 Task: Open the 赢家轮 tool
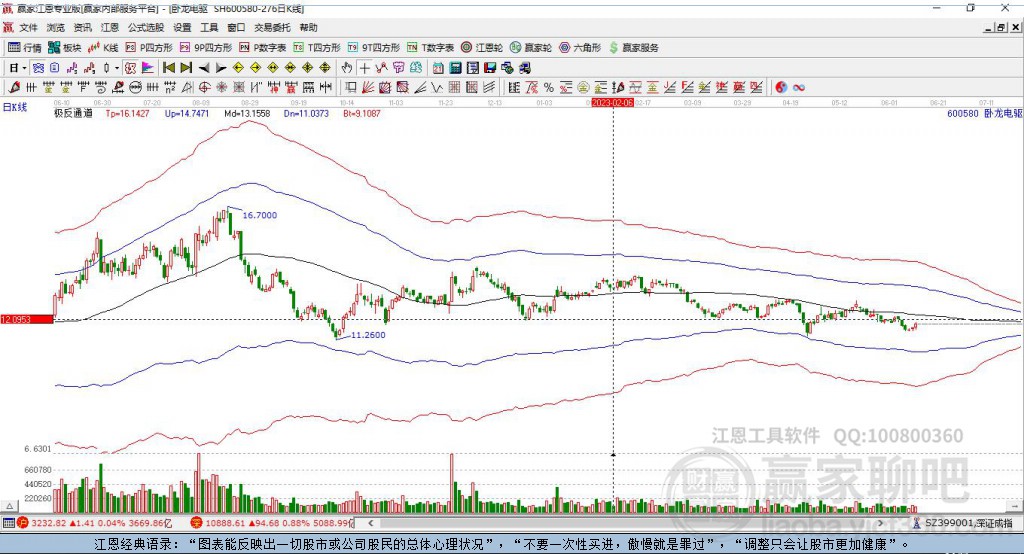[x=531, y=48]
